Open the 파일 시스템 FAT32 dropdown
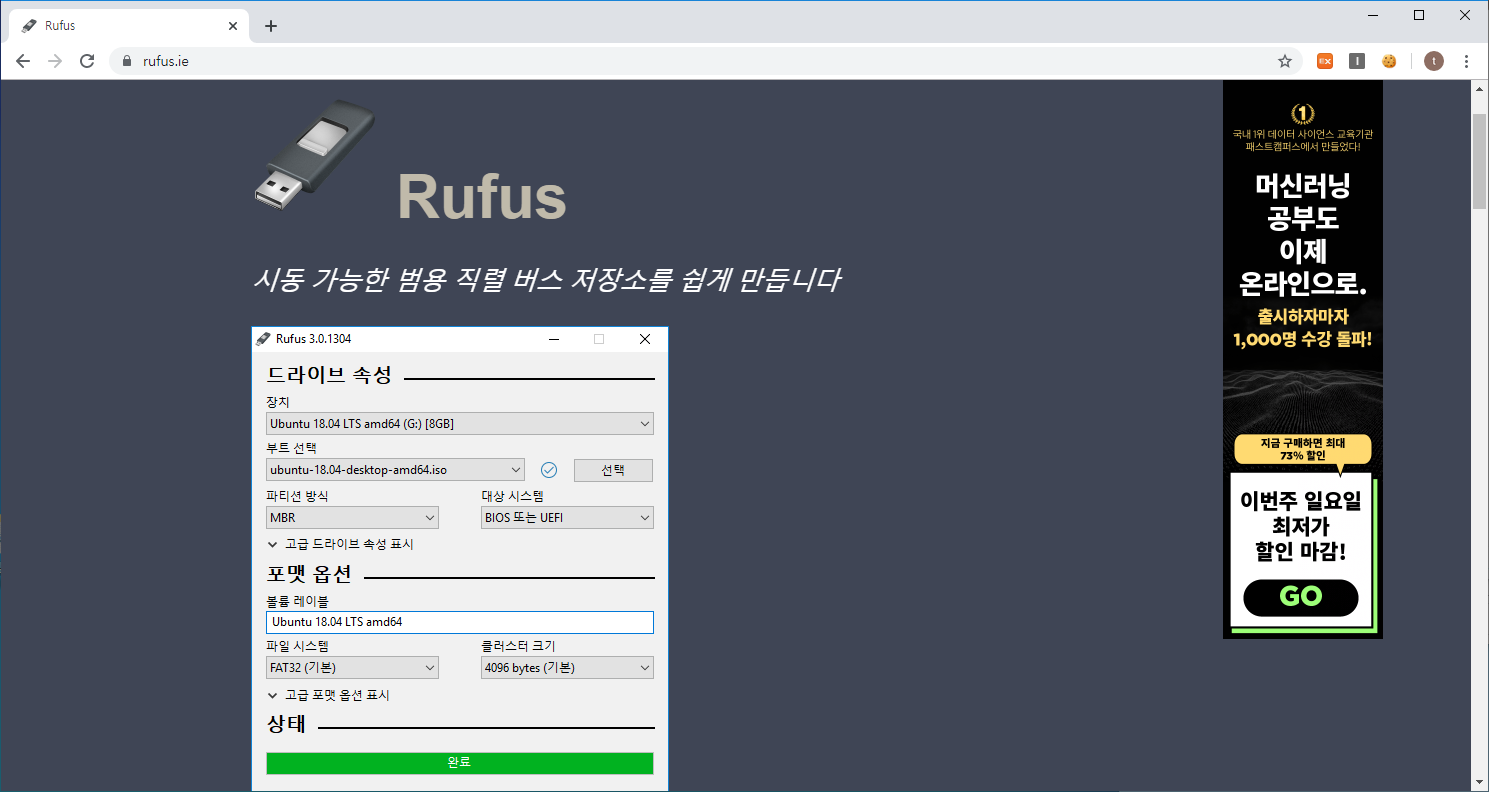 click(352, 668)
